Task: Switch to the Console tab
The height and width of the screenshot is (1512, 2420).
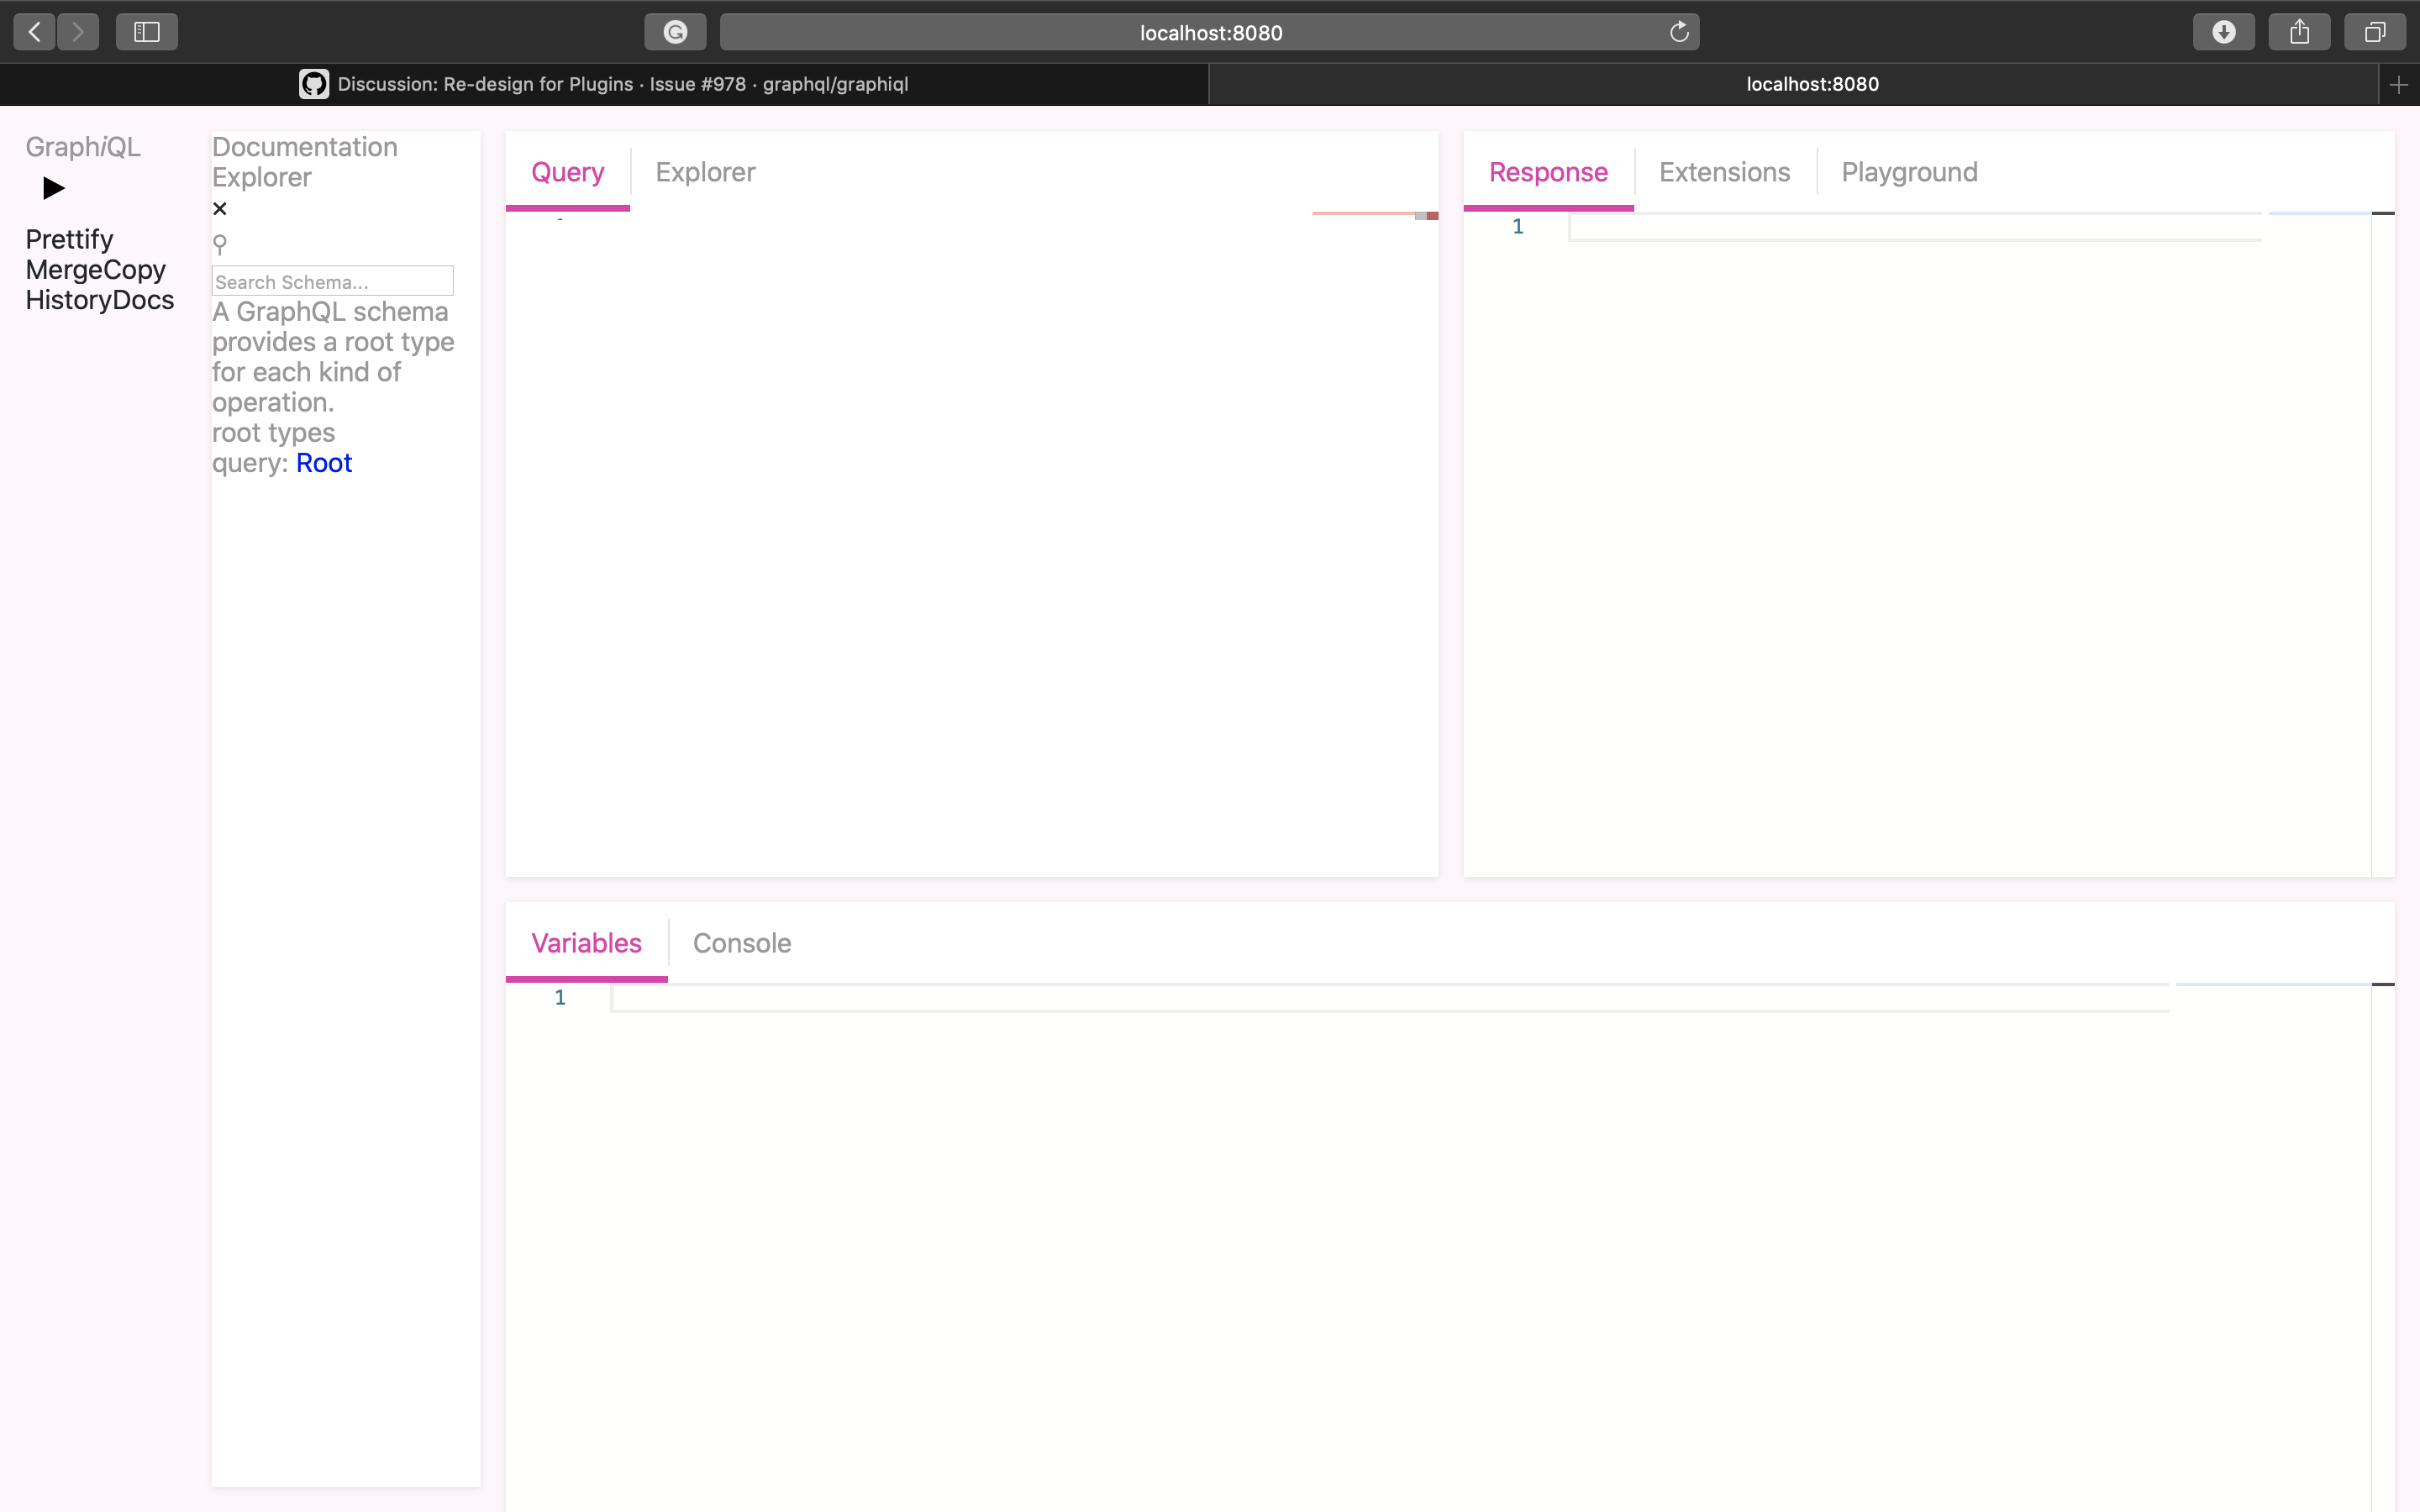Action: pos(741,943)
